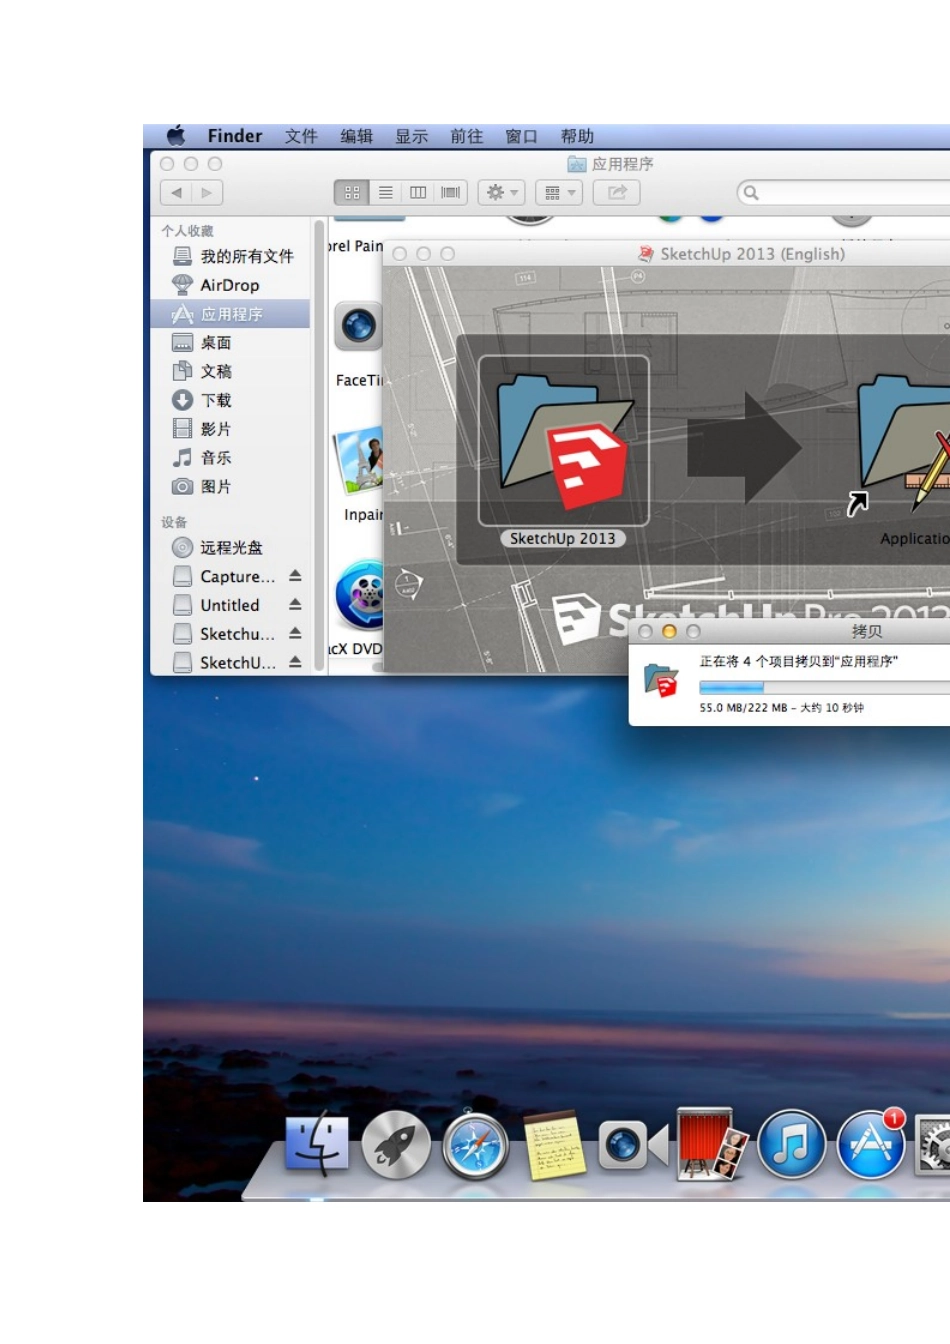The width and height of the screenshot is (950, 1344).
Task: Open Launchpad from the Dock
Action: click(x=396, y=1145)
